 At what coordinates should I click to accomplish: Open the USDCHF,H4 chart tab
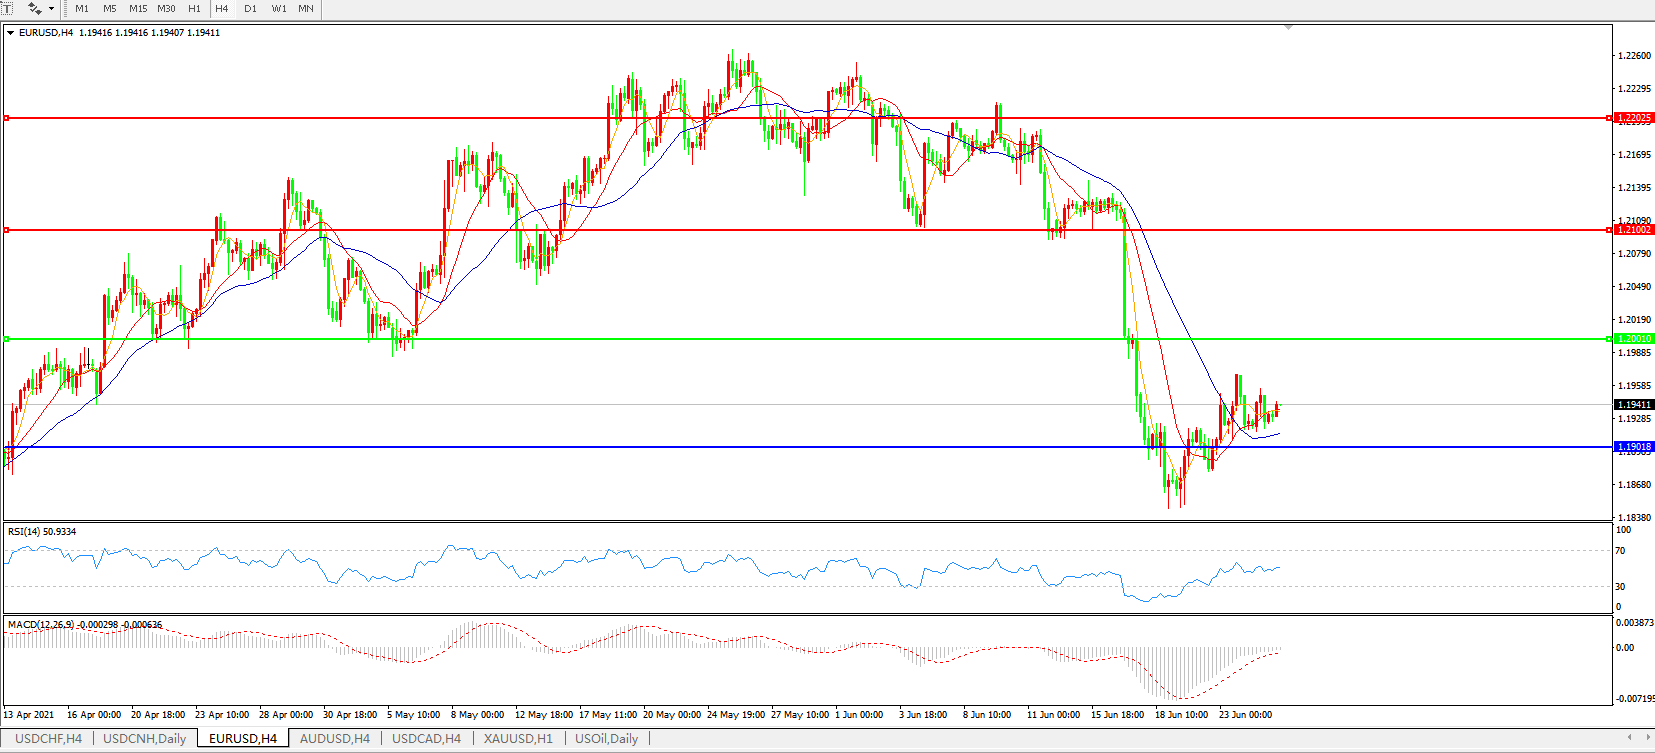pyautogui.click(x=48, y=739)
